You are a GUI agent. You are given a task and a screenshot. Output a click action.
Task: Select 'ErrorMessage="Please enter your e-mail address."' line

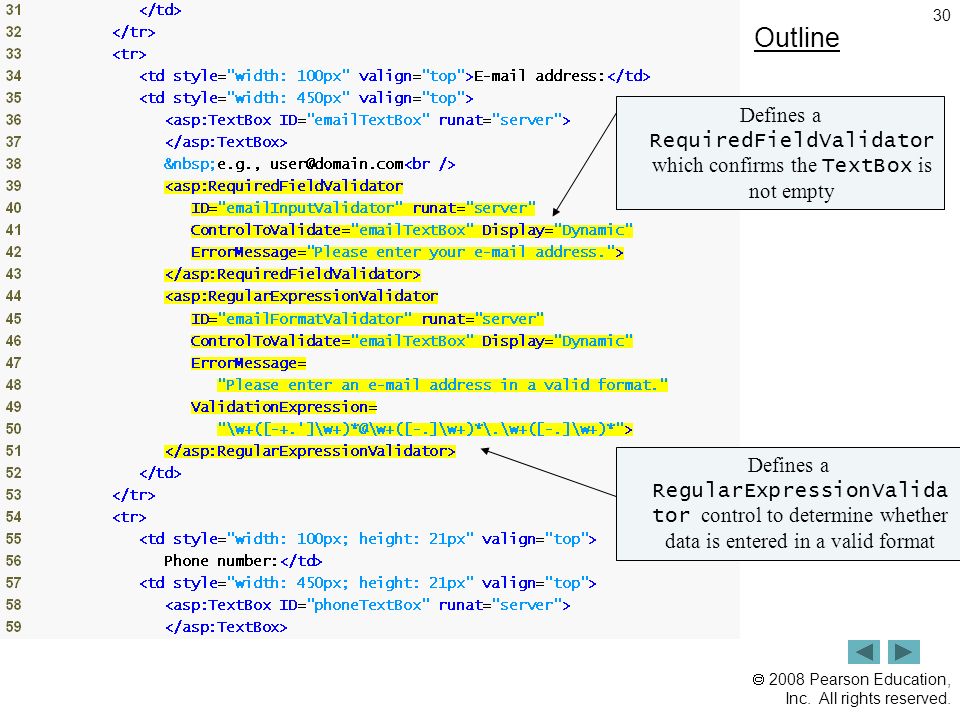tap(407, 252)
